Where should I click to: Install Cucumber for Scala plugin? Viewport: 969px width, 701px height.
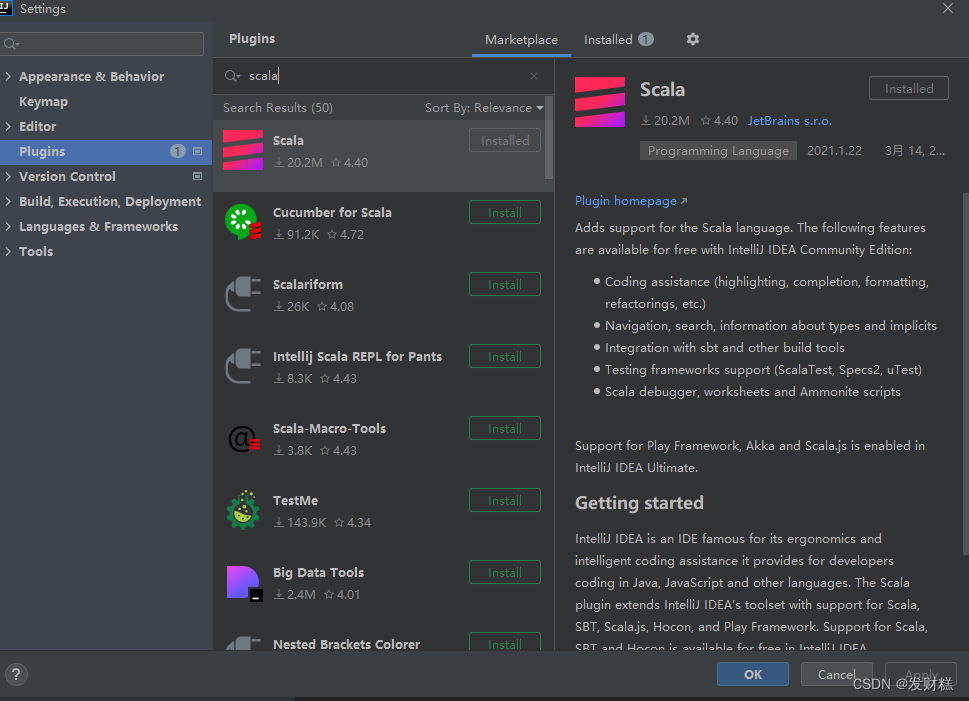pos(505,213)
